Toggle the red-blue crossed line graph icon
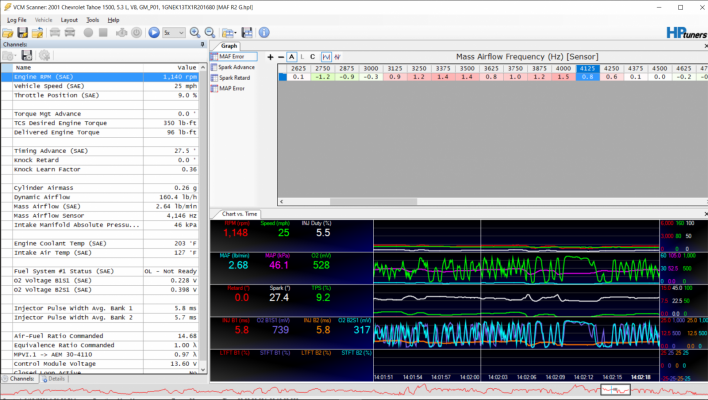This screenshot has height=400, width=708. (x=337, y=57)
